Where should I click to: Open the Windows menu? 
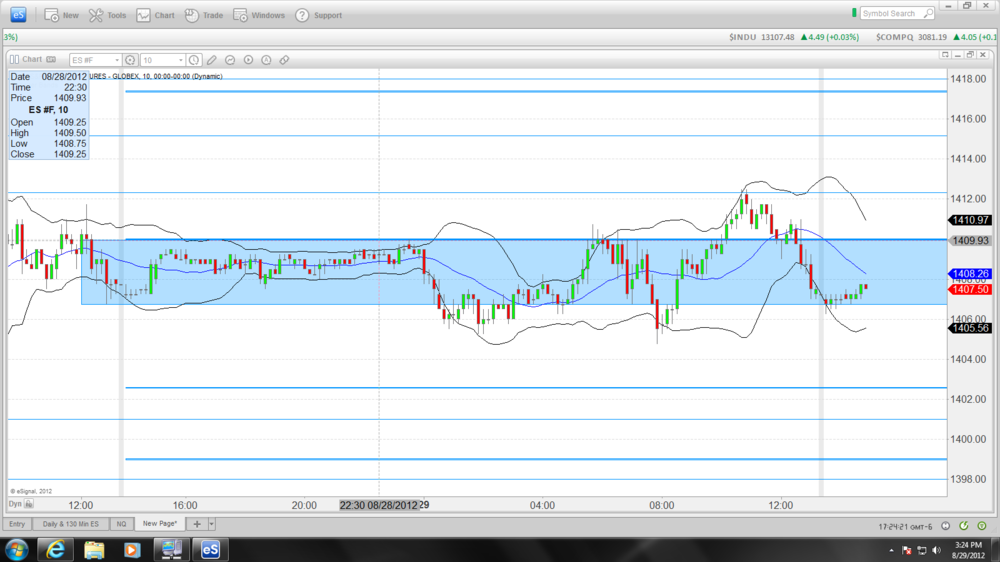click(x=259, y=15)
